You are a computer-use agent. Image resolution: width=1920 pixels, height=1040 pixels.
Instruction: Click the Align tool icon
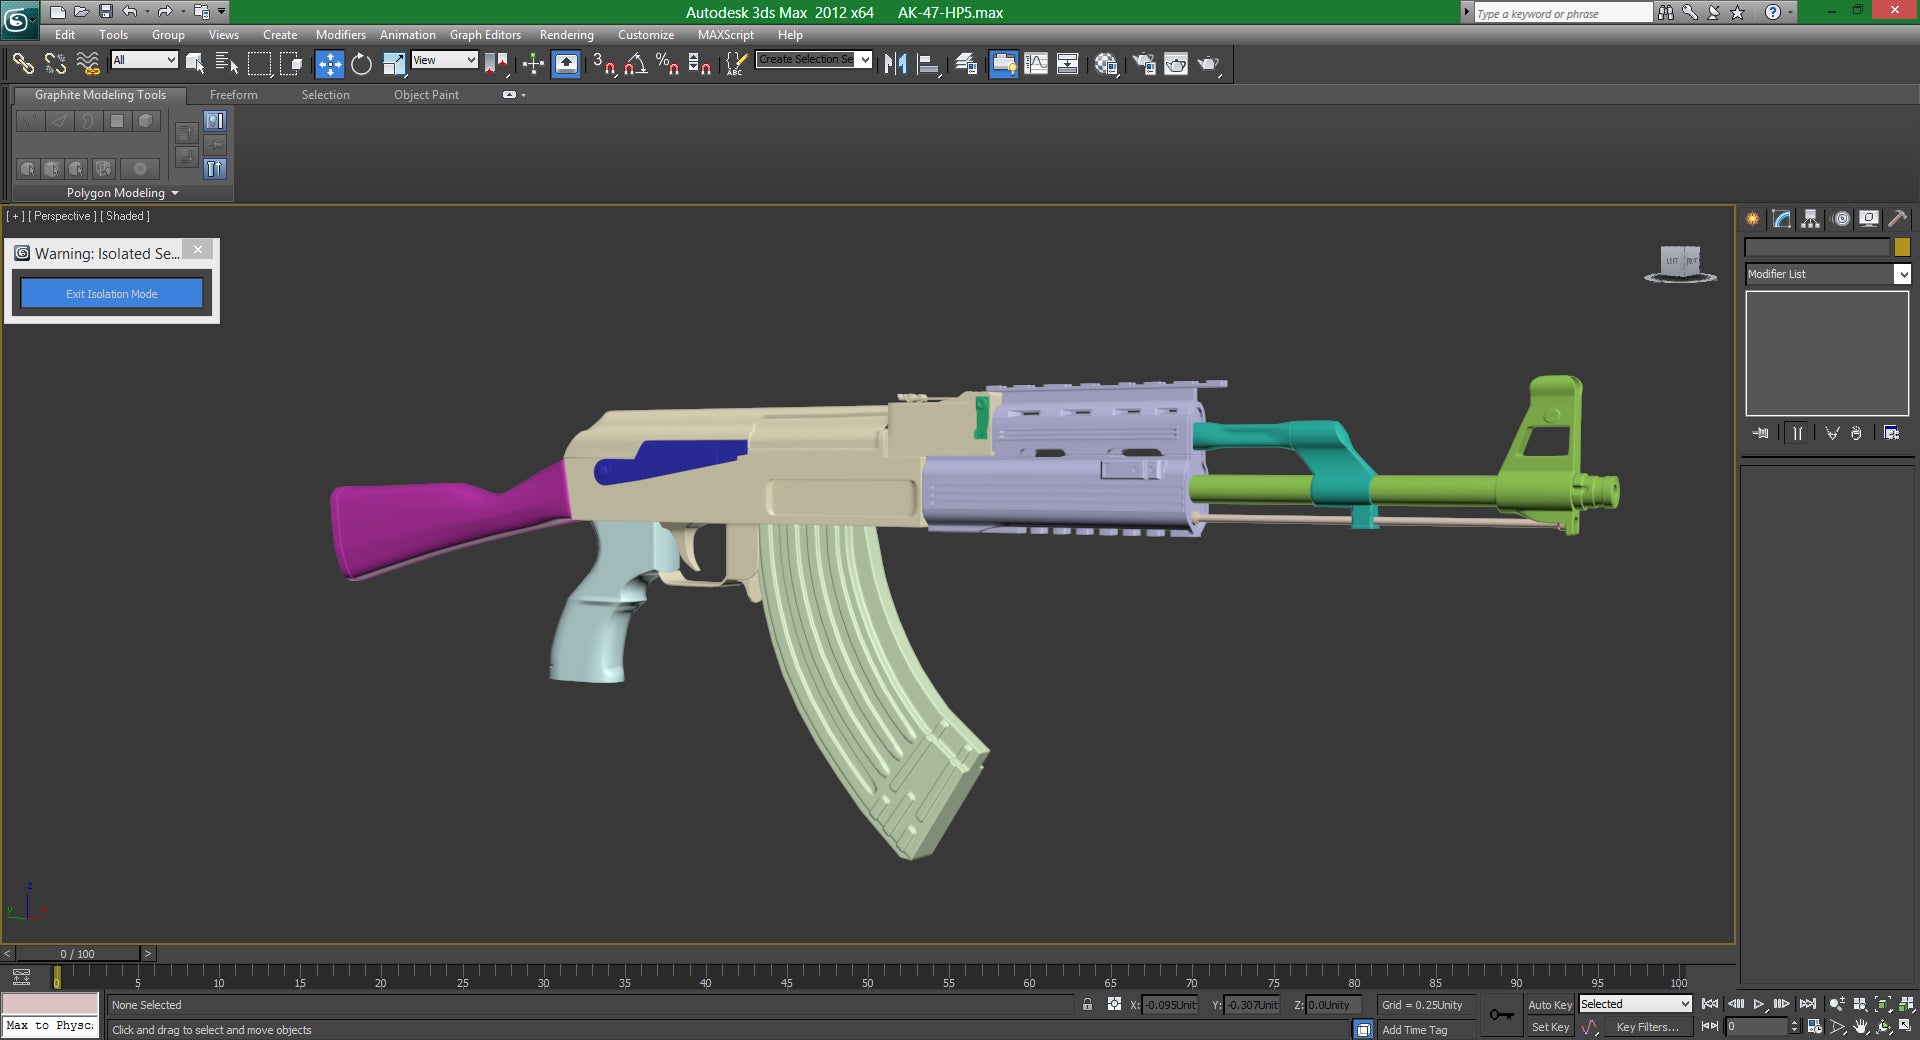click(x=928, y=64)
